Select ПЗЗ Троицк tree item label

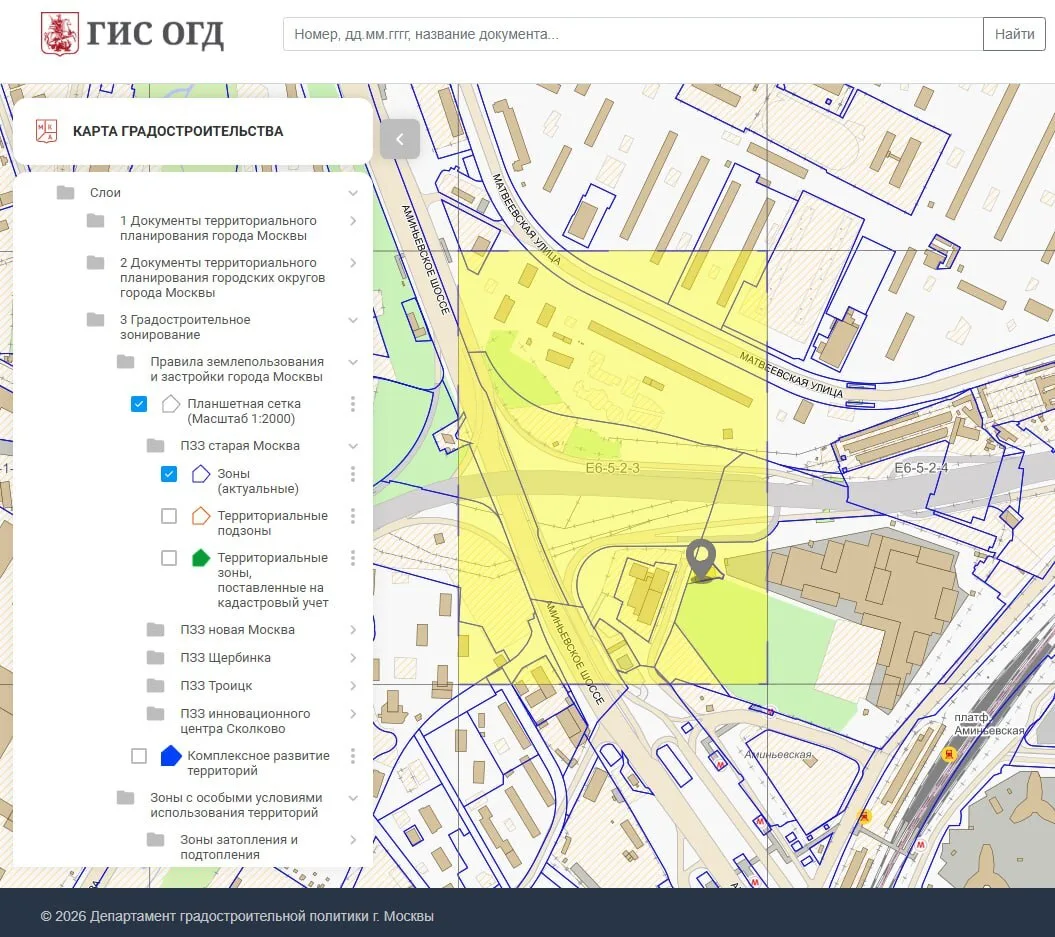pyautogui.click(x=216, y=685)
